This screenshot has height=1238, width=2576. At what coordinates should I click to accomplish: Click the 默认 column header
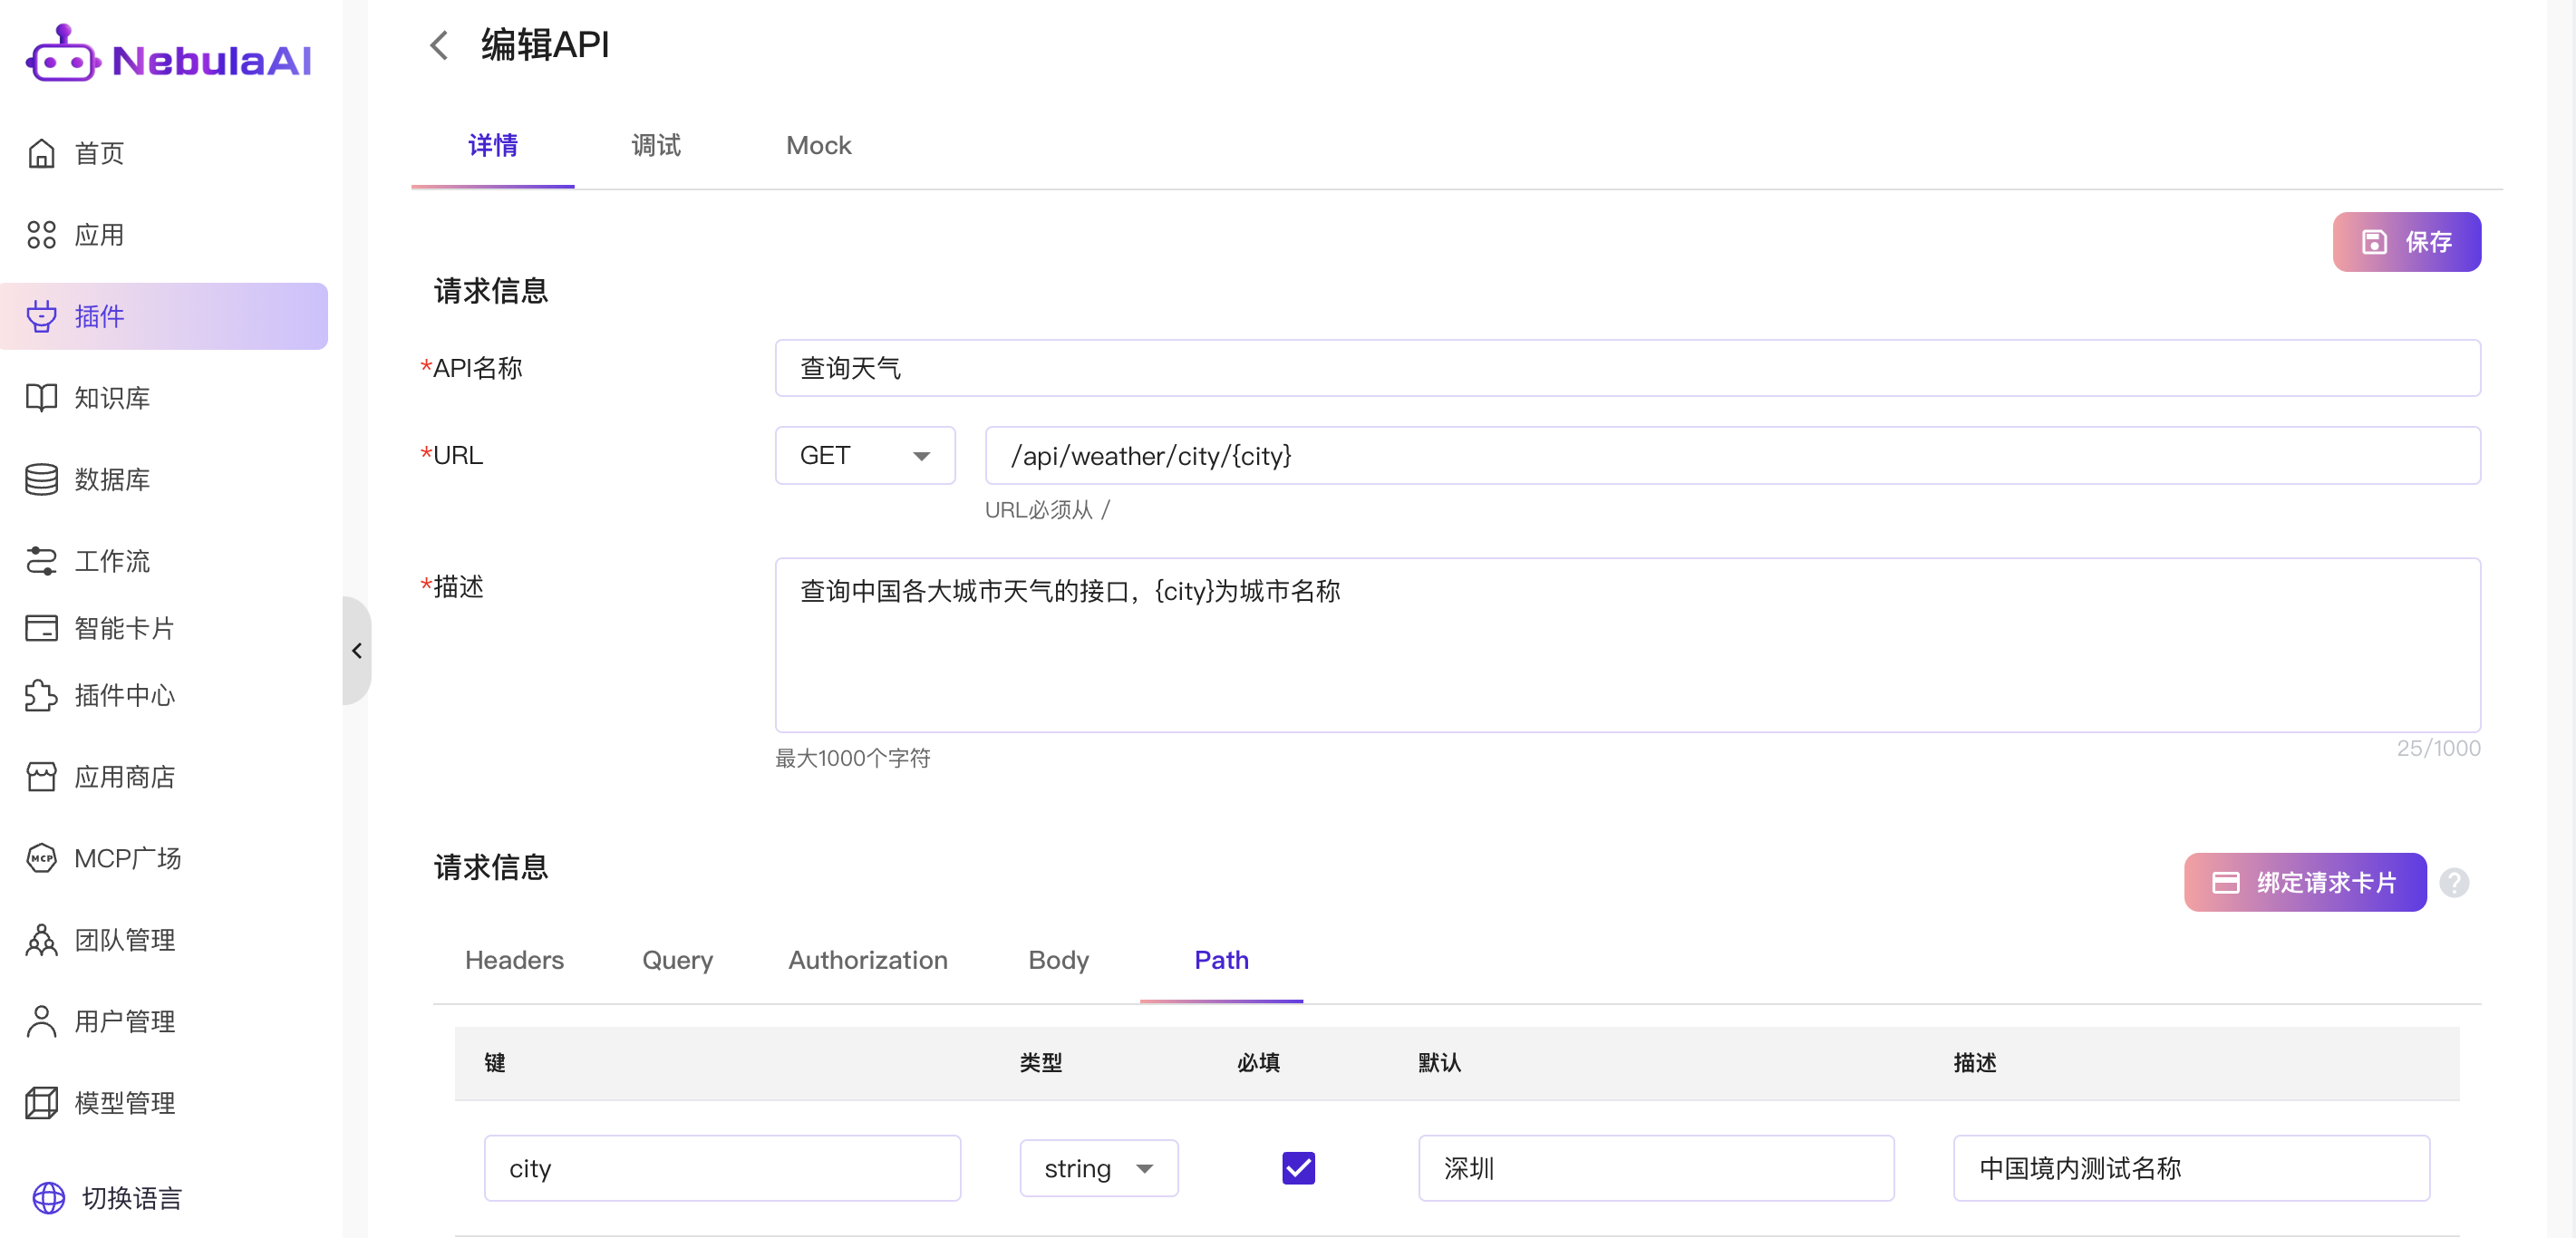tap(1440, 1063)
